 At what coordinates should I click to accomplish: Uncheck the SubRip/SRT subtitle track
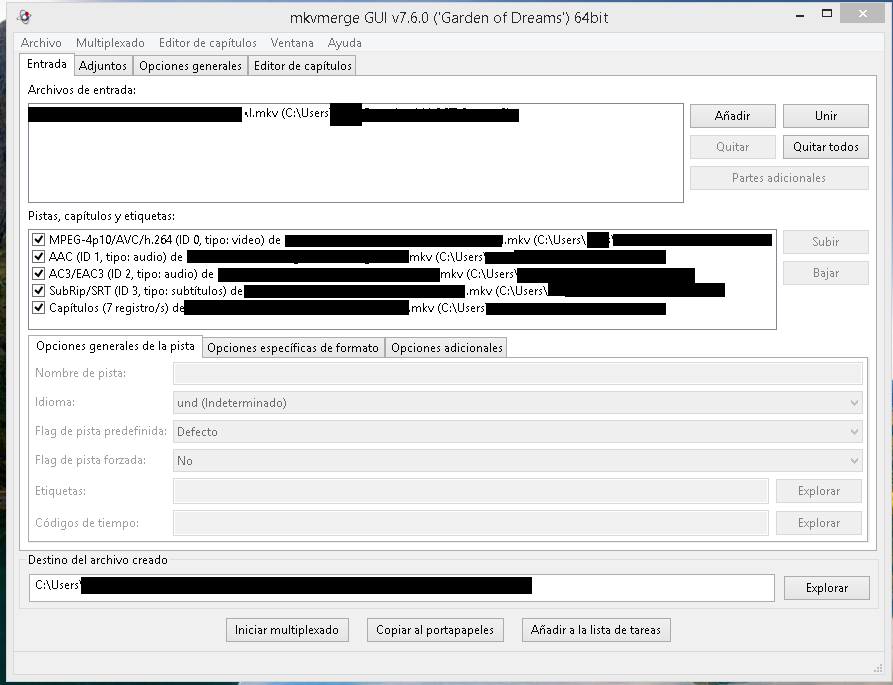[x=38, y=290]
